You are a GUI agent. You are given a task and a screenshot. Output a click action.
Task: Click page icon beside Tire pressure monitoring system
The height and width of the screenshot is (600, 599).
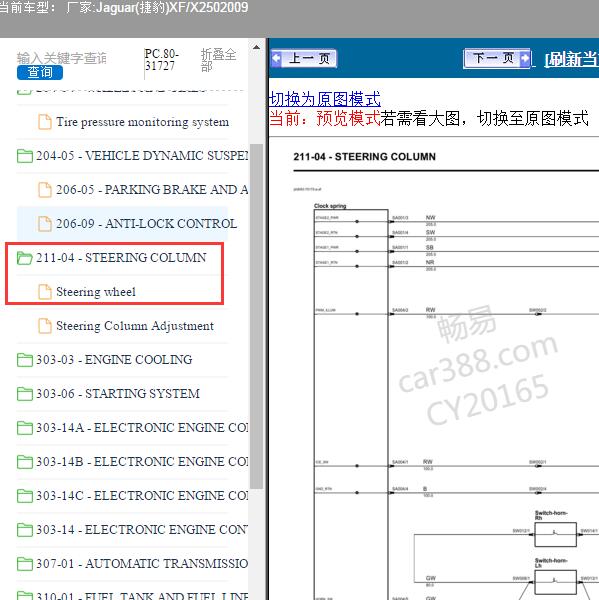tap(45, 122)
